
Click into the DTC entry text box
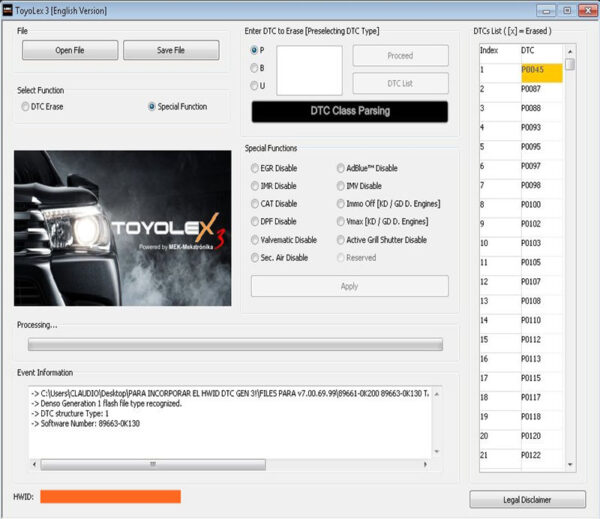[309, 70]
